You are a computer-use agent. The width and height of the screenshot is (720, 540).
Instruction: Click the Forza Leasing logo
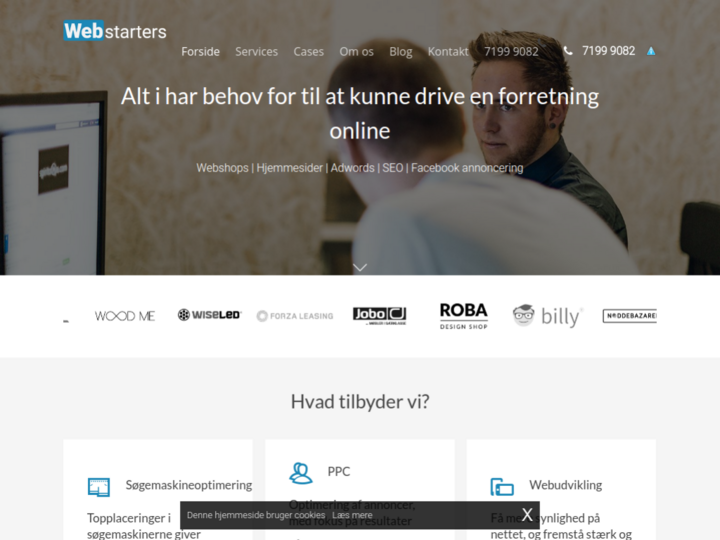[294, 316]
